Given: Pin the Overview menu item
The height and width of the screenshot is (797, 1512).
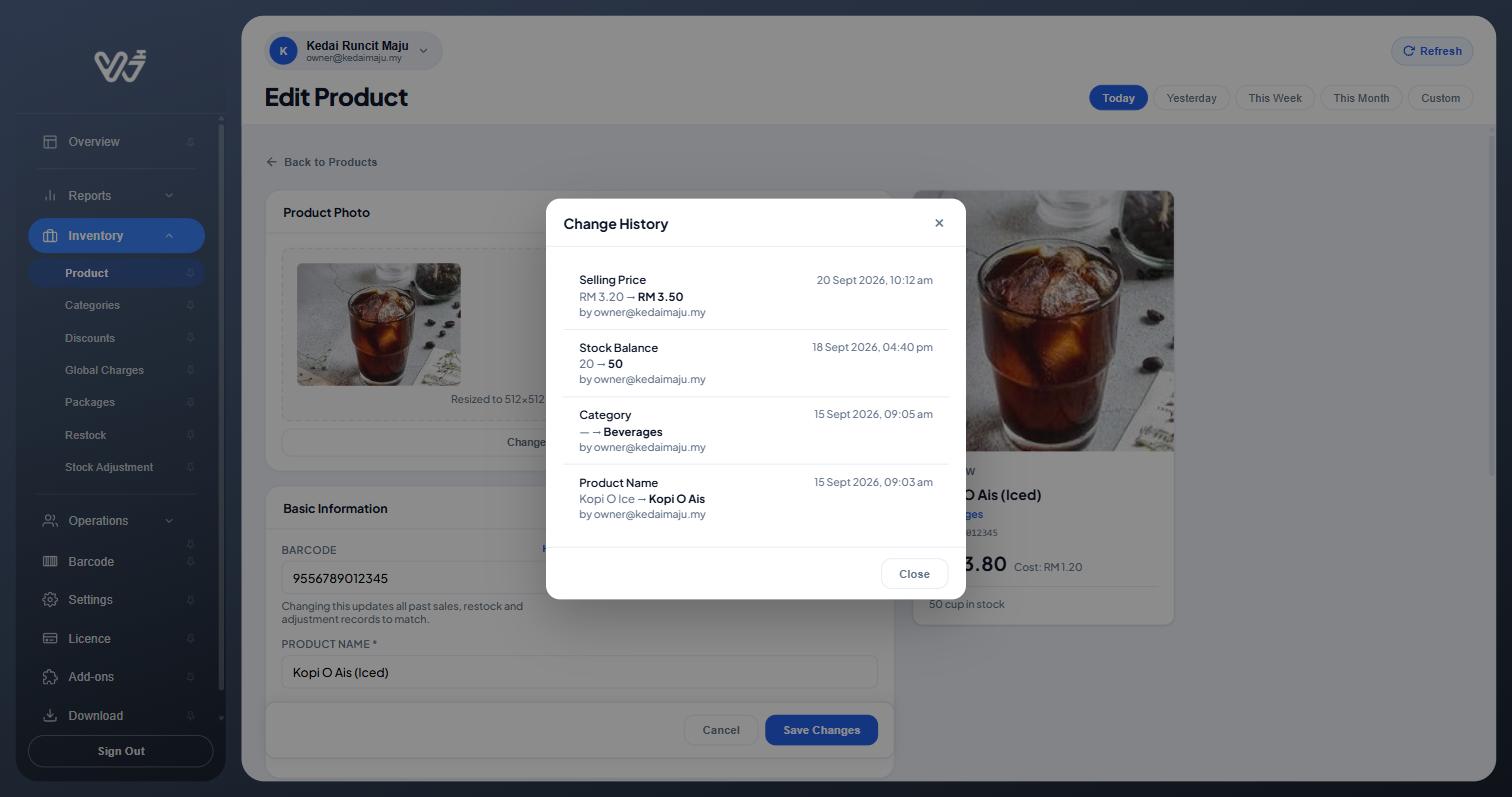Looking at the screenshot, I should 190,142.
